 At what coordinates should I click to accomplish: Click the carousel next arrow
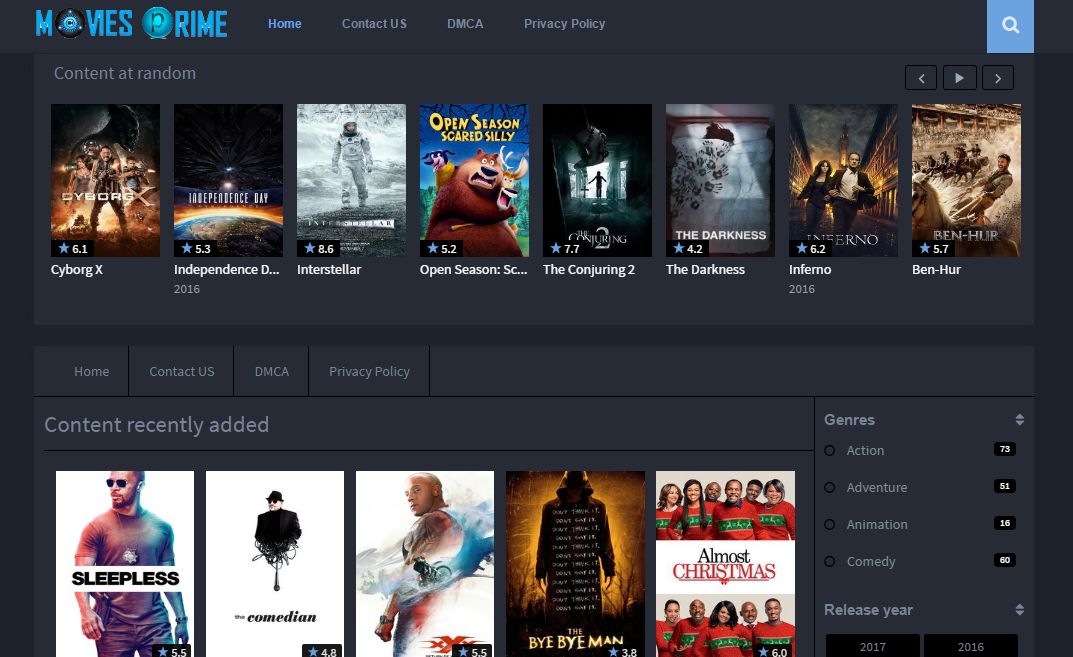tap(997, 77)
